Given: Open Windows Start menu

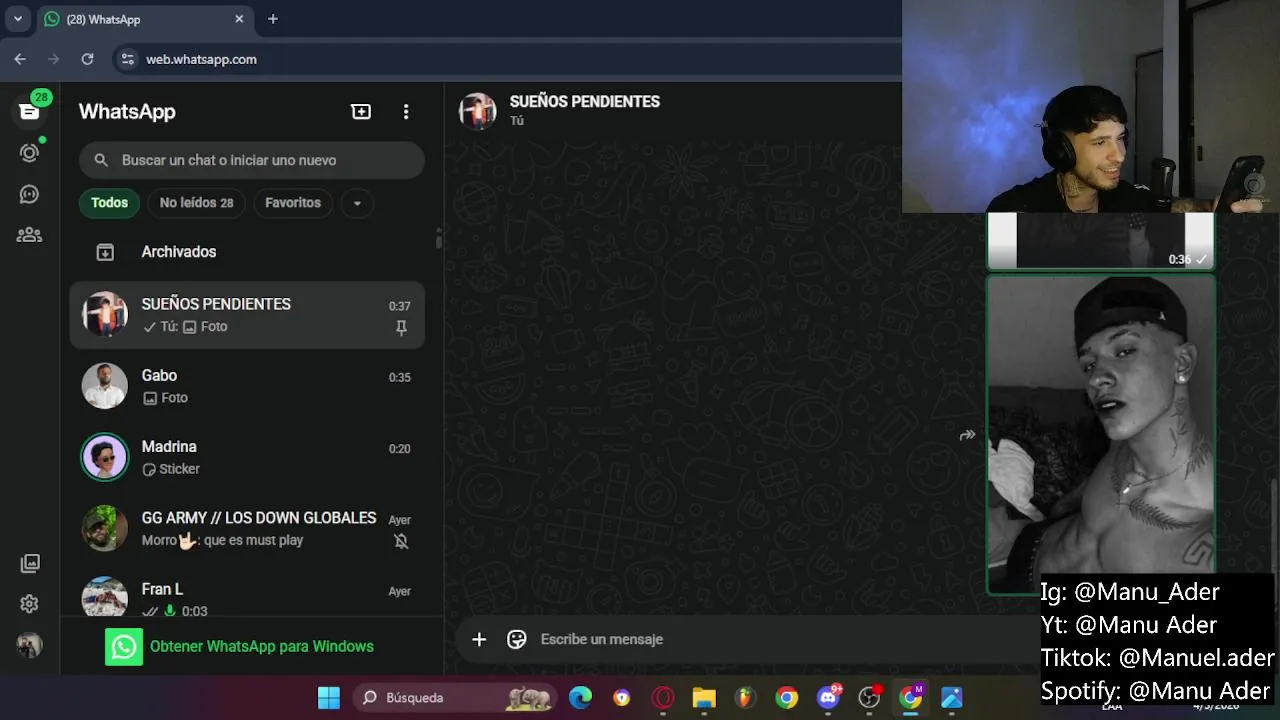Looking at the screenshot, I should tap(328, 698).
